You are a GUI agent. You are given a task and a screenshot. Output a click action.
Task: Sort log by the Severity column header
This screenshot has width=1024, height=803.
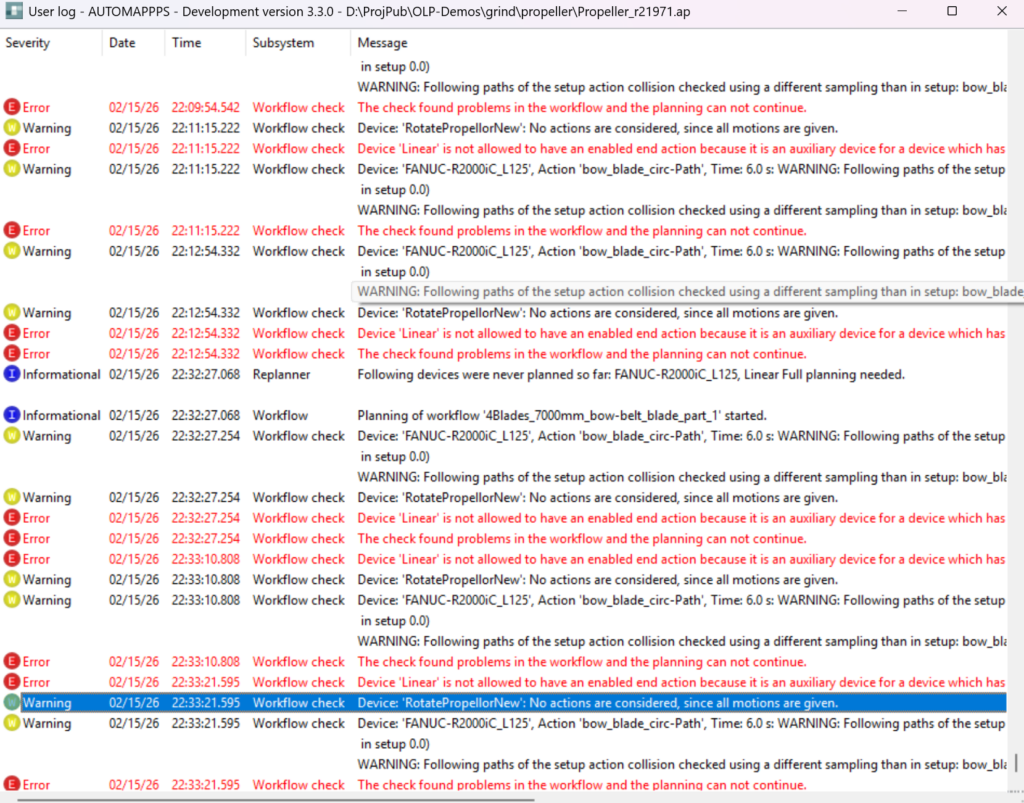pos(28,43)
